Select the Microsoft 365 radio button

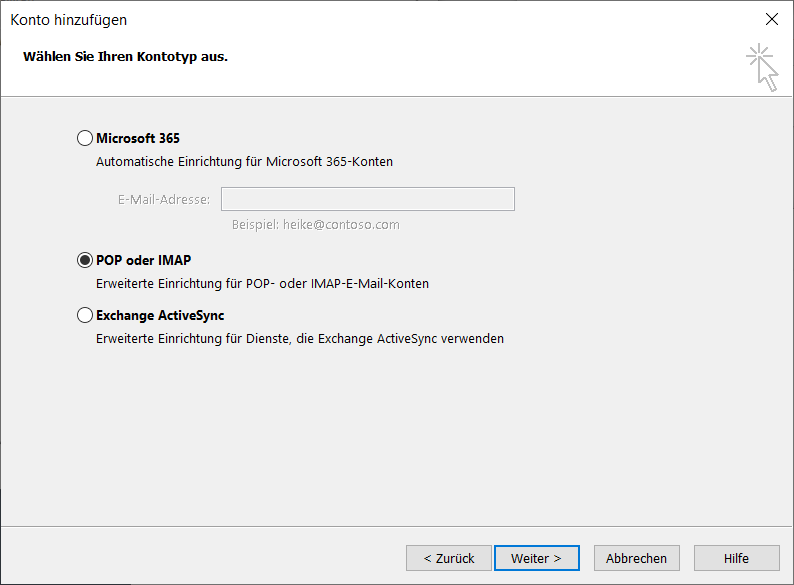(x=85, y=138)
